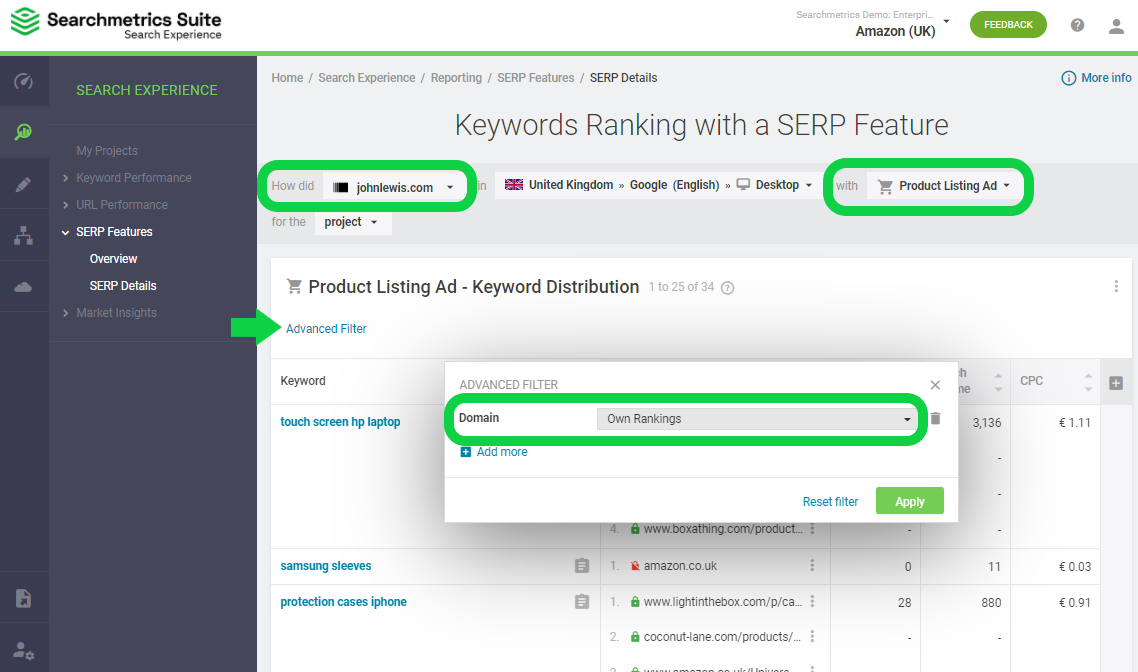Click the www.boxathing.com/product... URL entry
The width and height of the screenshot is (1138, 672).
pyautogui.click(x=723, y=529)
